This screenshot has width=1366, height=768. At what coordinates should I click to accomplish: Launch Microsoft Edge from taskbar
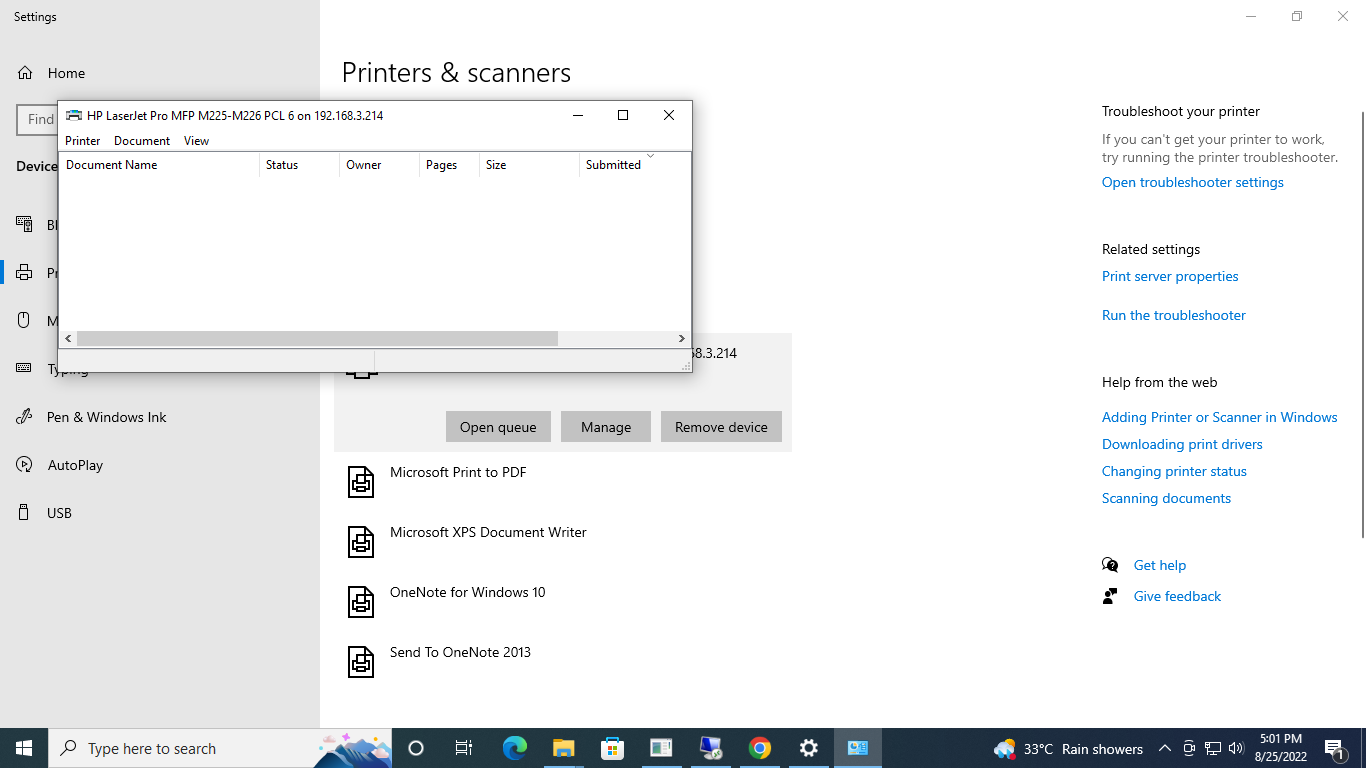coord(514,748)
